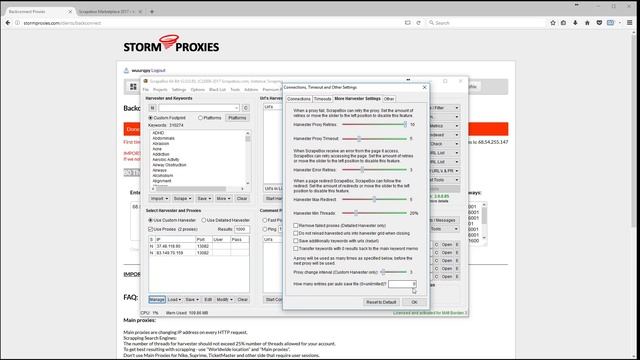This screenshot has width=640, height=360.
Task: Click the Firefox back arrow button
Action: coord(8,23)
